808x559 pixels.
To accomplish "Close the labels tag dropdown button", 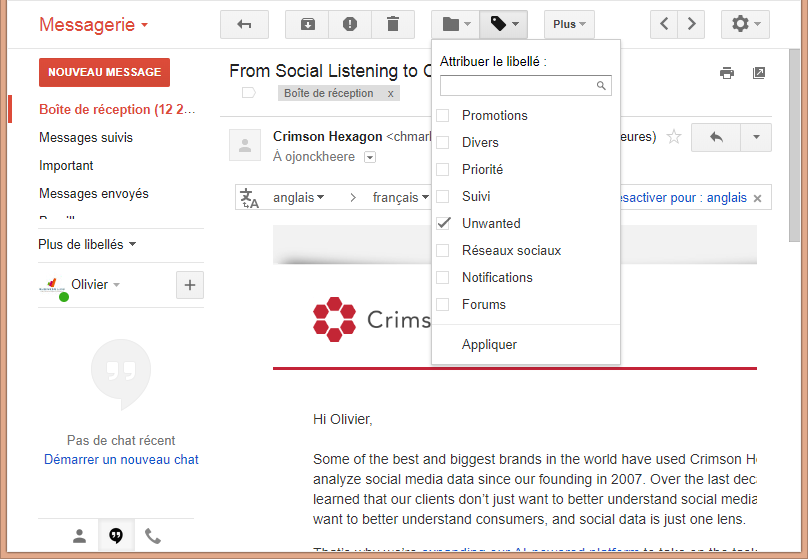I will click(x=503, y=24).
